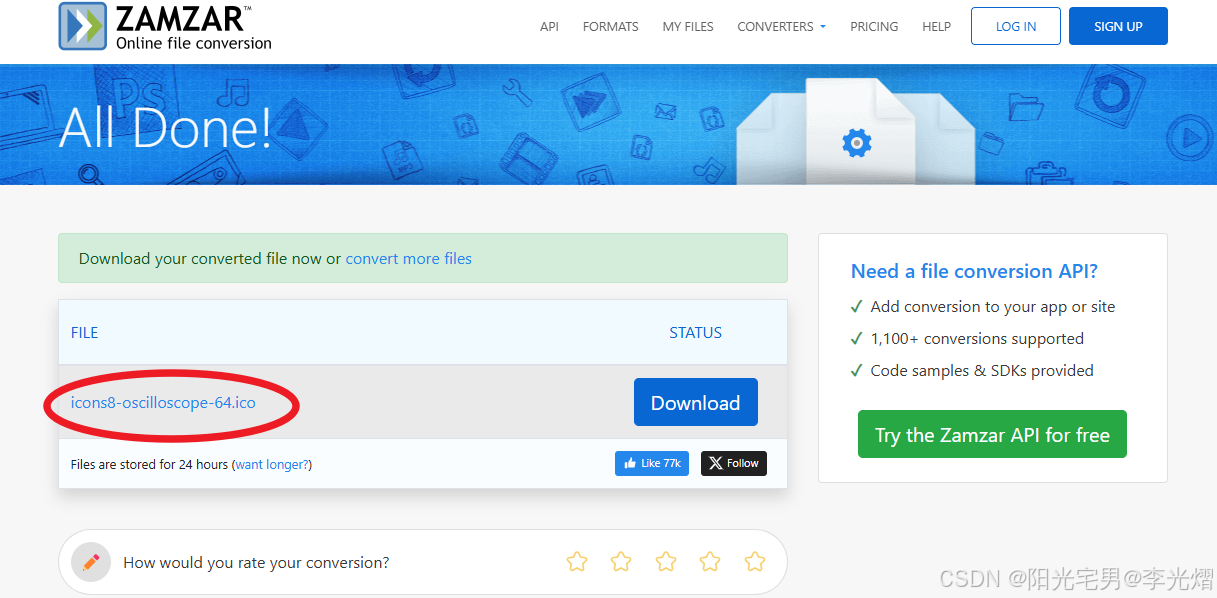Image resolution: width=1217 pixels, height=598 pixels.
Task: Click the 1,100+ conversions supported text
Action: click(x=977, y=338)
